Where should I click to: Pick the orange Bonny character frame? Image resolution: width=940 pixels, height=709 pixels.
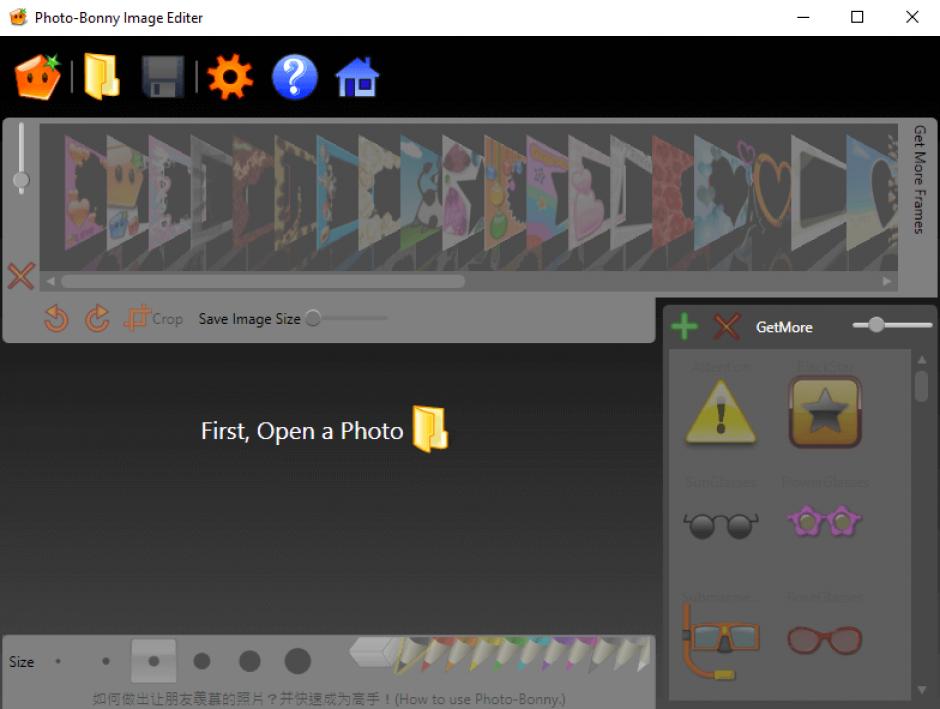[127, 192]
